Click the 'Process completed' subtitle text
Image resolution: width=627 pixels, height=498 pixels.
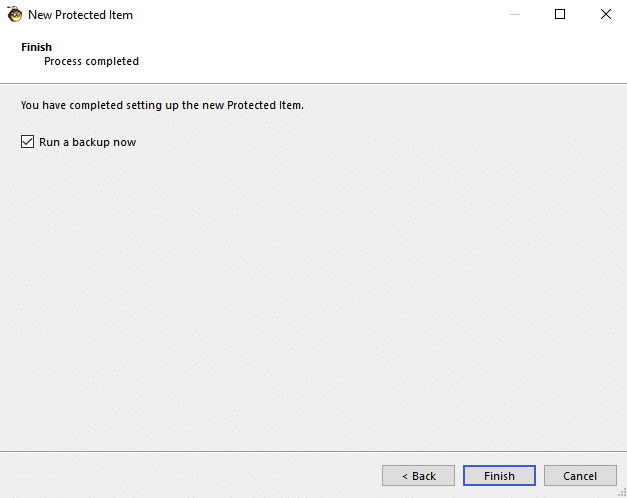(91, 61)
